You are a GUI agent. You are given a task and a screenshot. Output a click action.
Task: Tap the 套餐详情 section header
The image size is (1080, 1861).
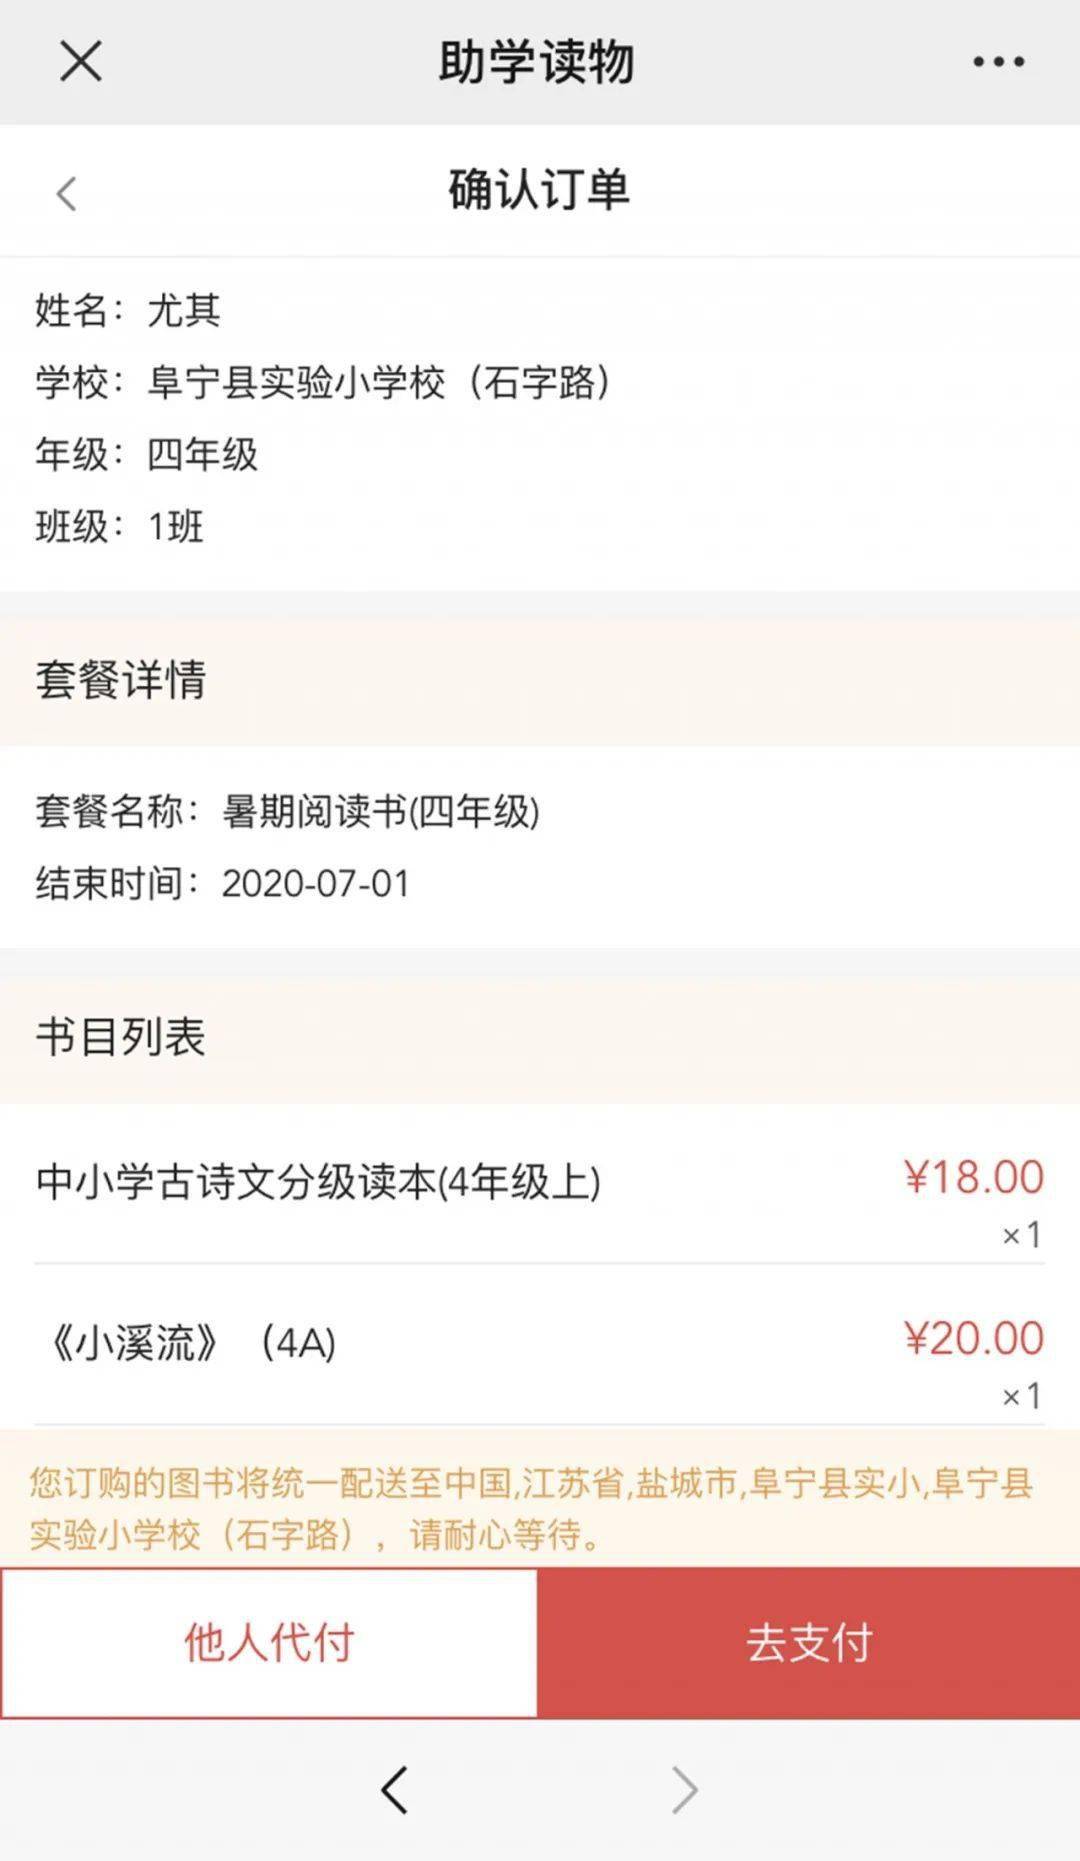[121, 680]
